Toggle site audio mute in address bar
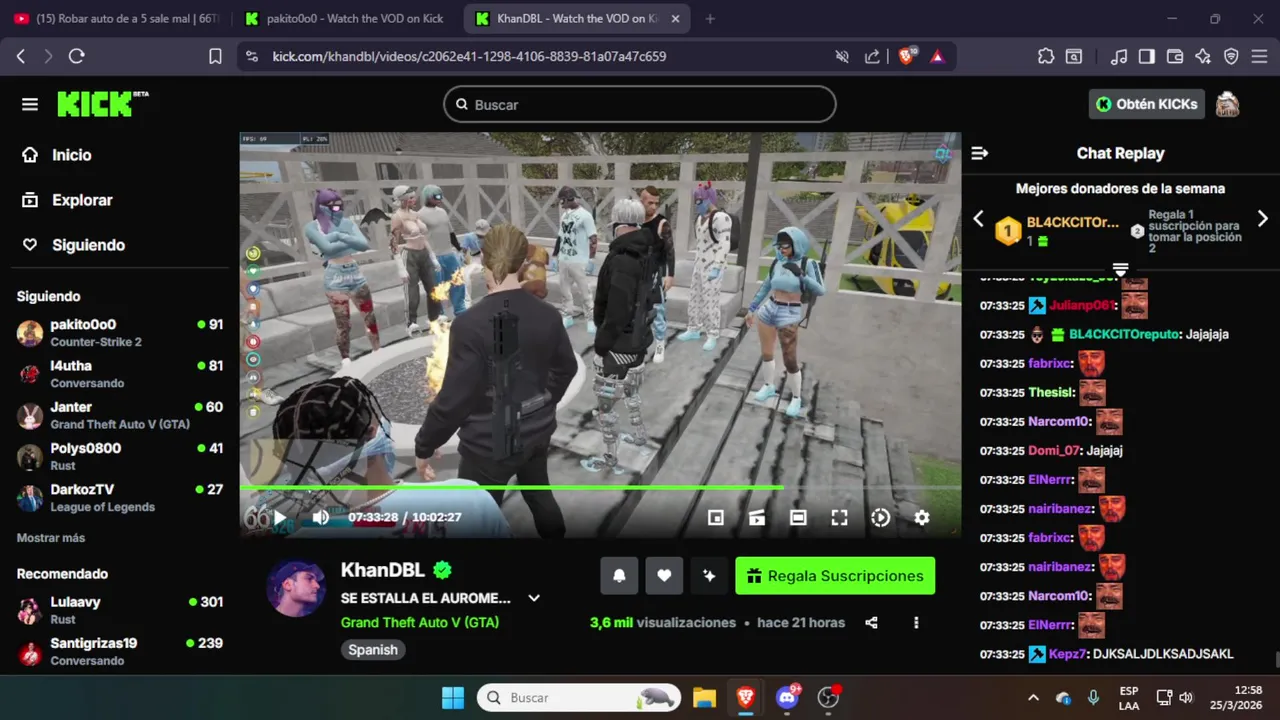This screenshot has height=720, width=1280. click(x=842, y=57)
